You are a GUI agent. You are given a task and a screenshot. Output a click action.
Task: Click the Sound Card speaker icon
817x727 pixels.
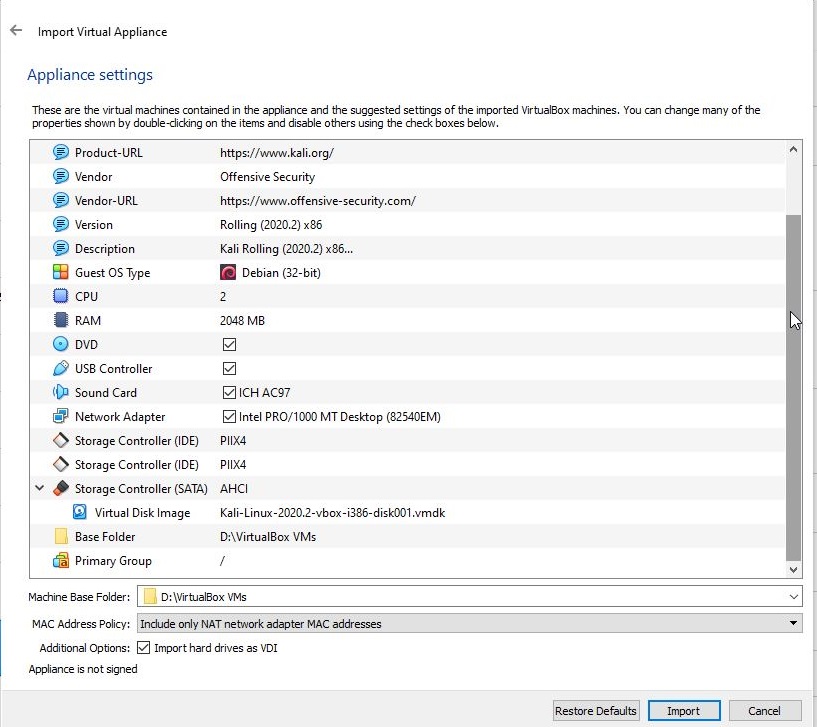tap(60, 392)
